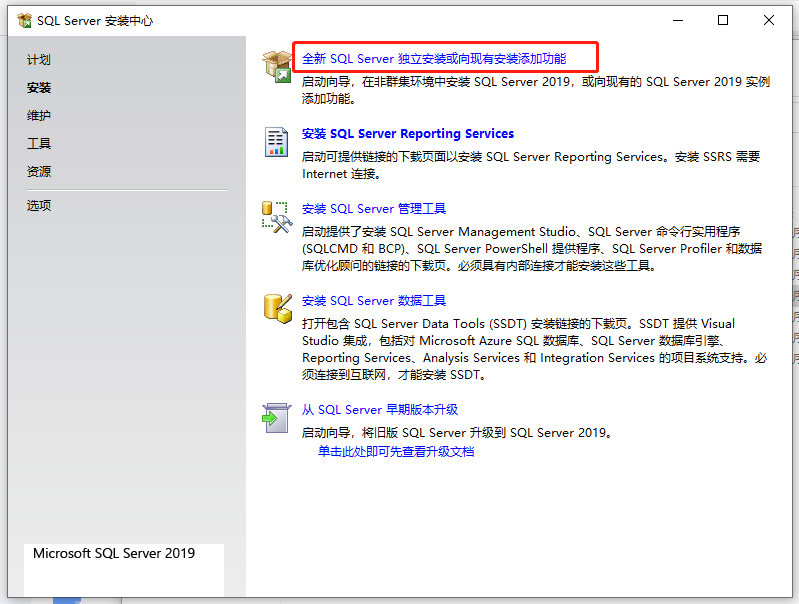
Task: Select 维护 in the left sidebar
Action: click(39, 116)
